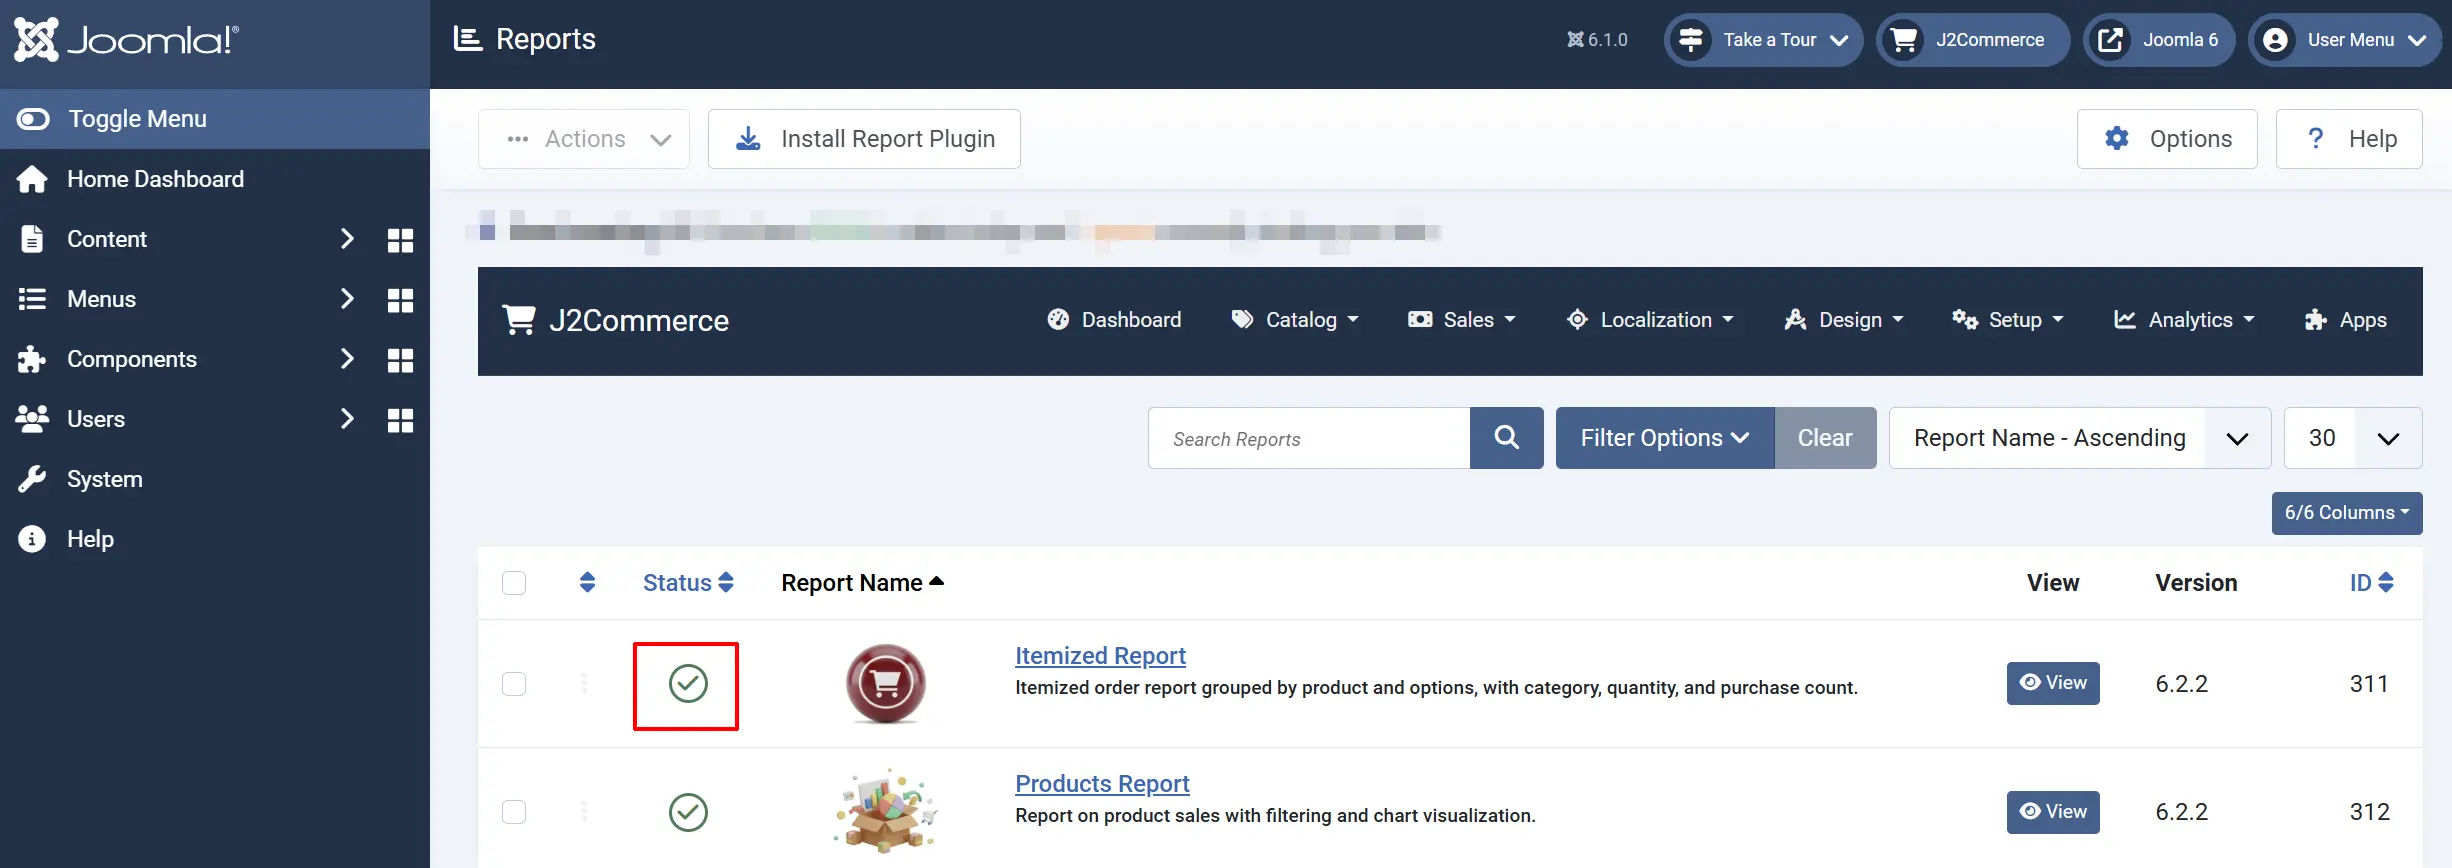This screenshot has height=868, width=2452.
Task: Open the User Menu dropdown
Action: (2346, 40)
